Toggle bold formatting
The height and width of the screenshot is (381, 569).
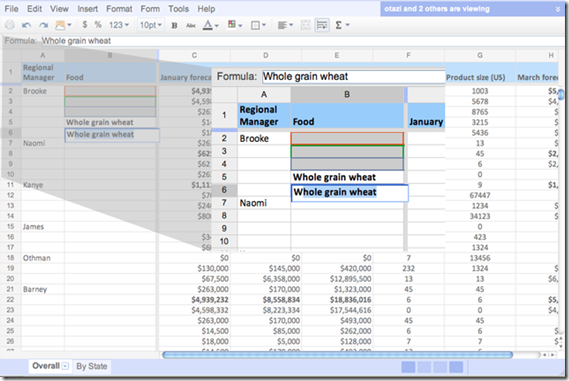pos(174,25)
